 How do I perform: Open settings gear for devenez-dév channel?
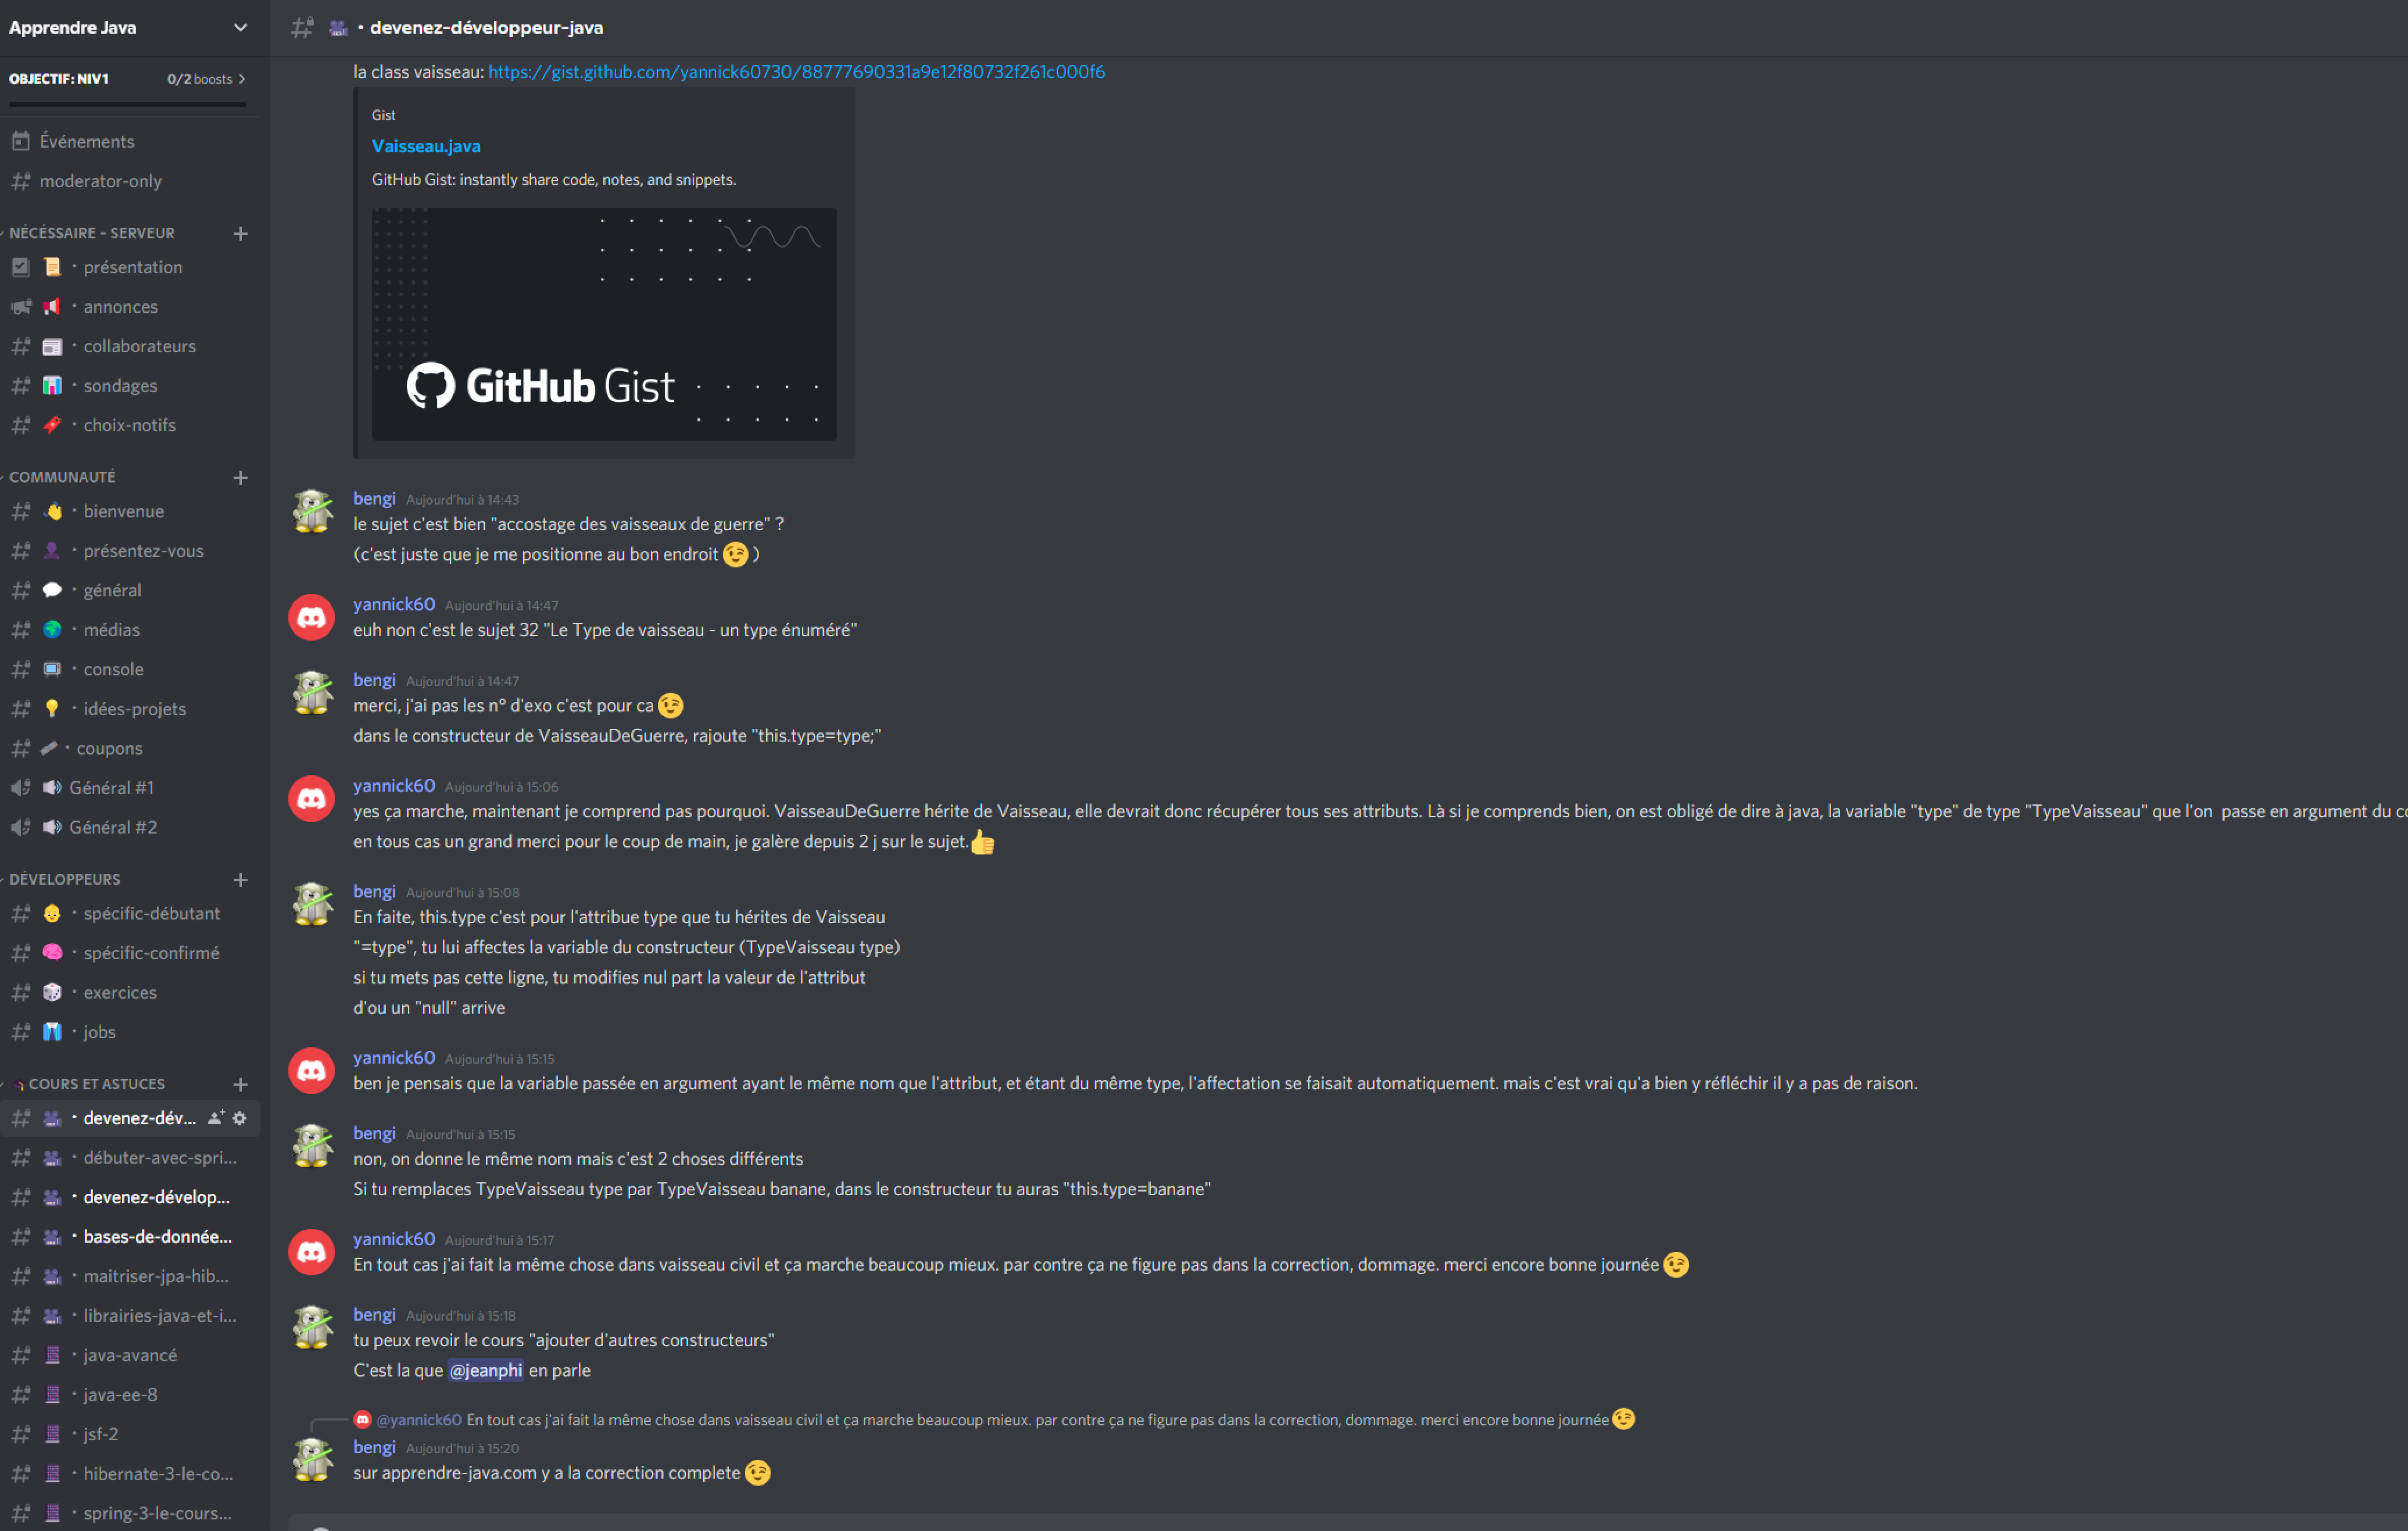(240, 1118)
